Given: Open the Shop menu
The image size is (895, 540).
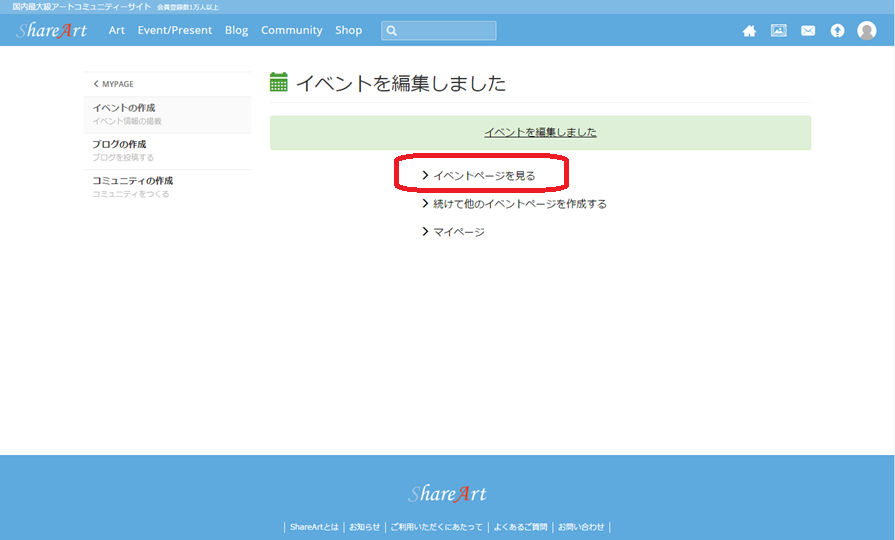Looking at the screenshot, I should [348, 30].
